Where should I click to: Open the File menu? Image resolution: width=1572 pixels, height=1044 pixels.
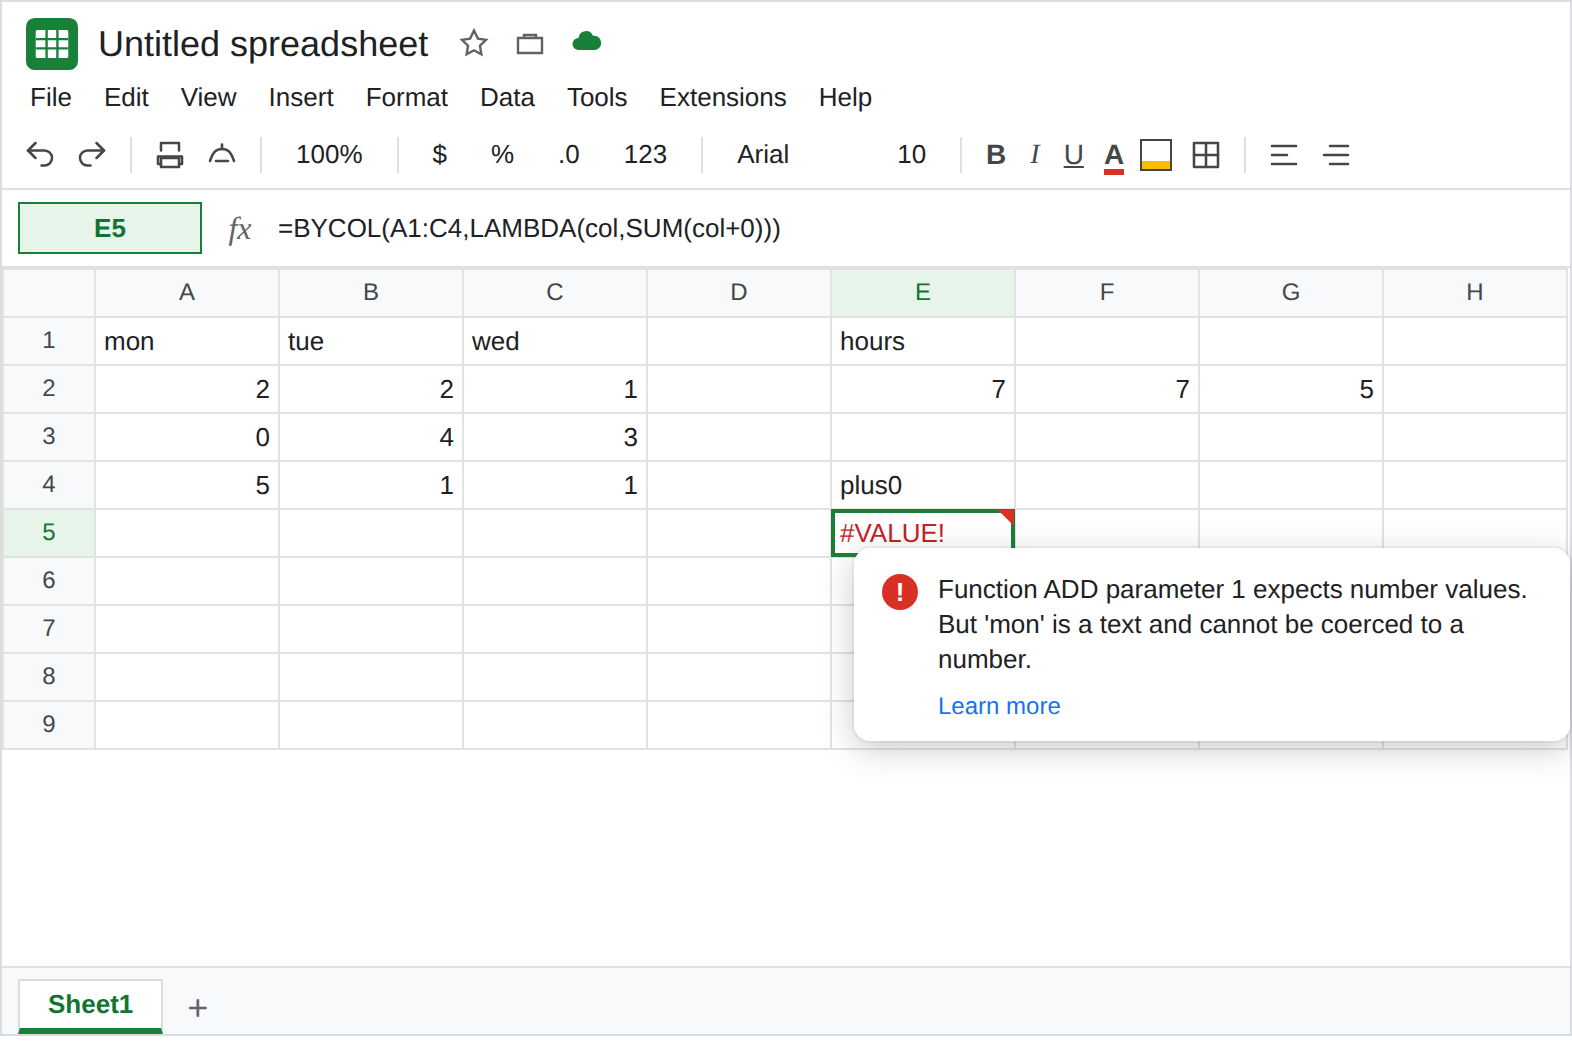point(51,97)
